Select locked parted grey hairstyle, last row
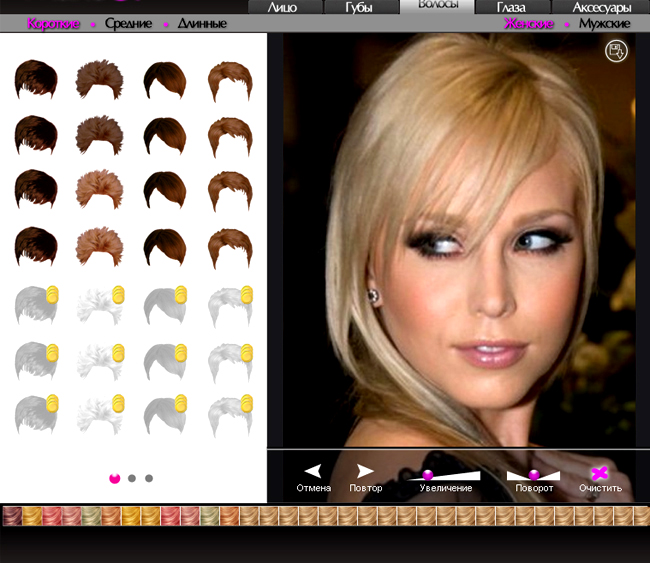Viewport: 650px width, 563px height. click(230, 416)
